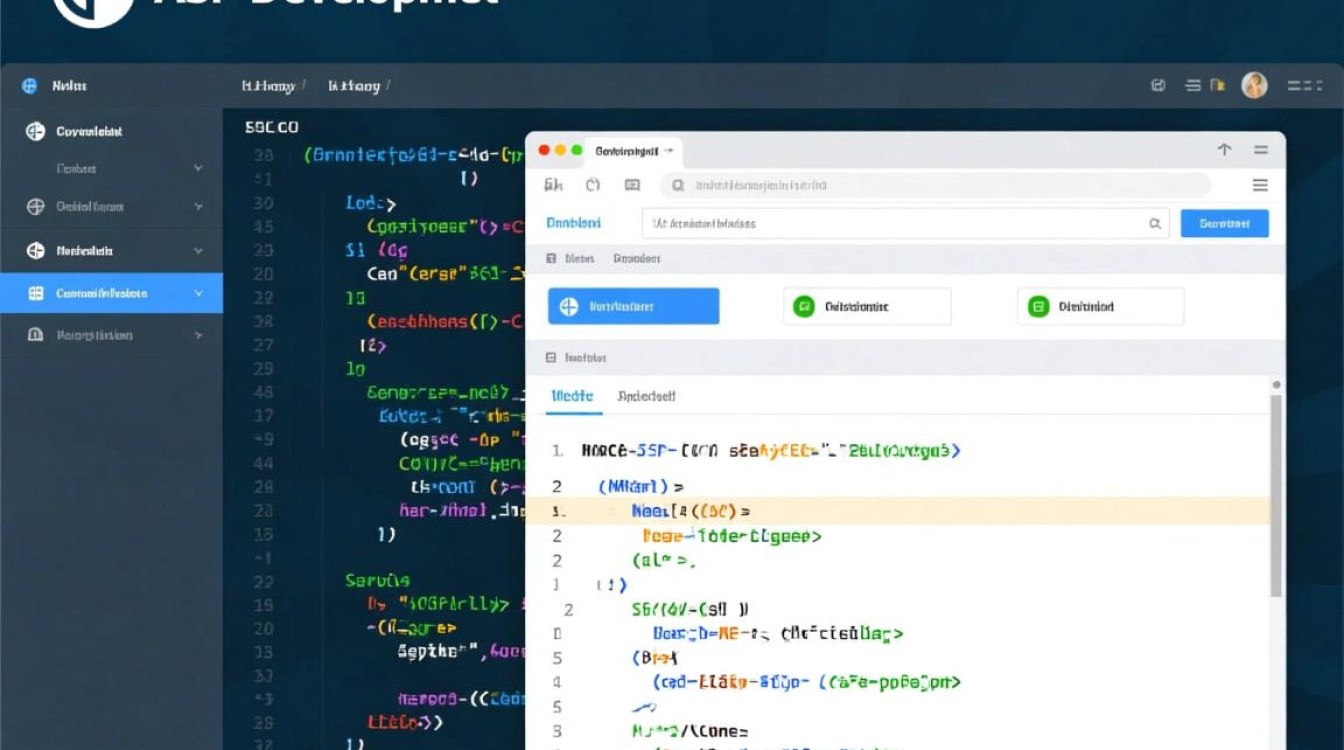The image size is (1344, 750).
Task: Click the green icon on the right card
Action: pyautogui.click(x=1038, y=307)
